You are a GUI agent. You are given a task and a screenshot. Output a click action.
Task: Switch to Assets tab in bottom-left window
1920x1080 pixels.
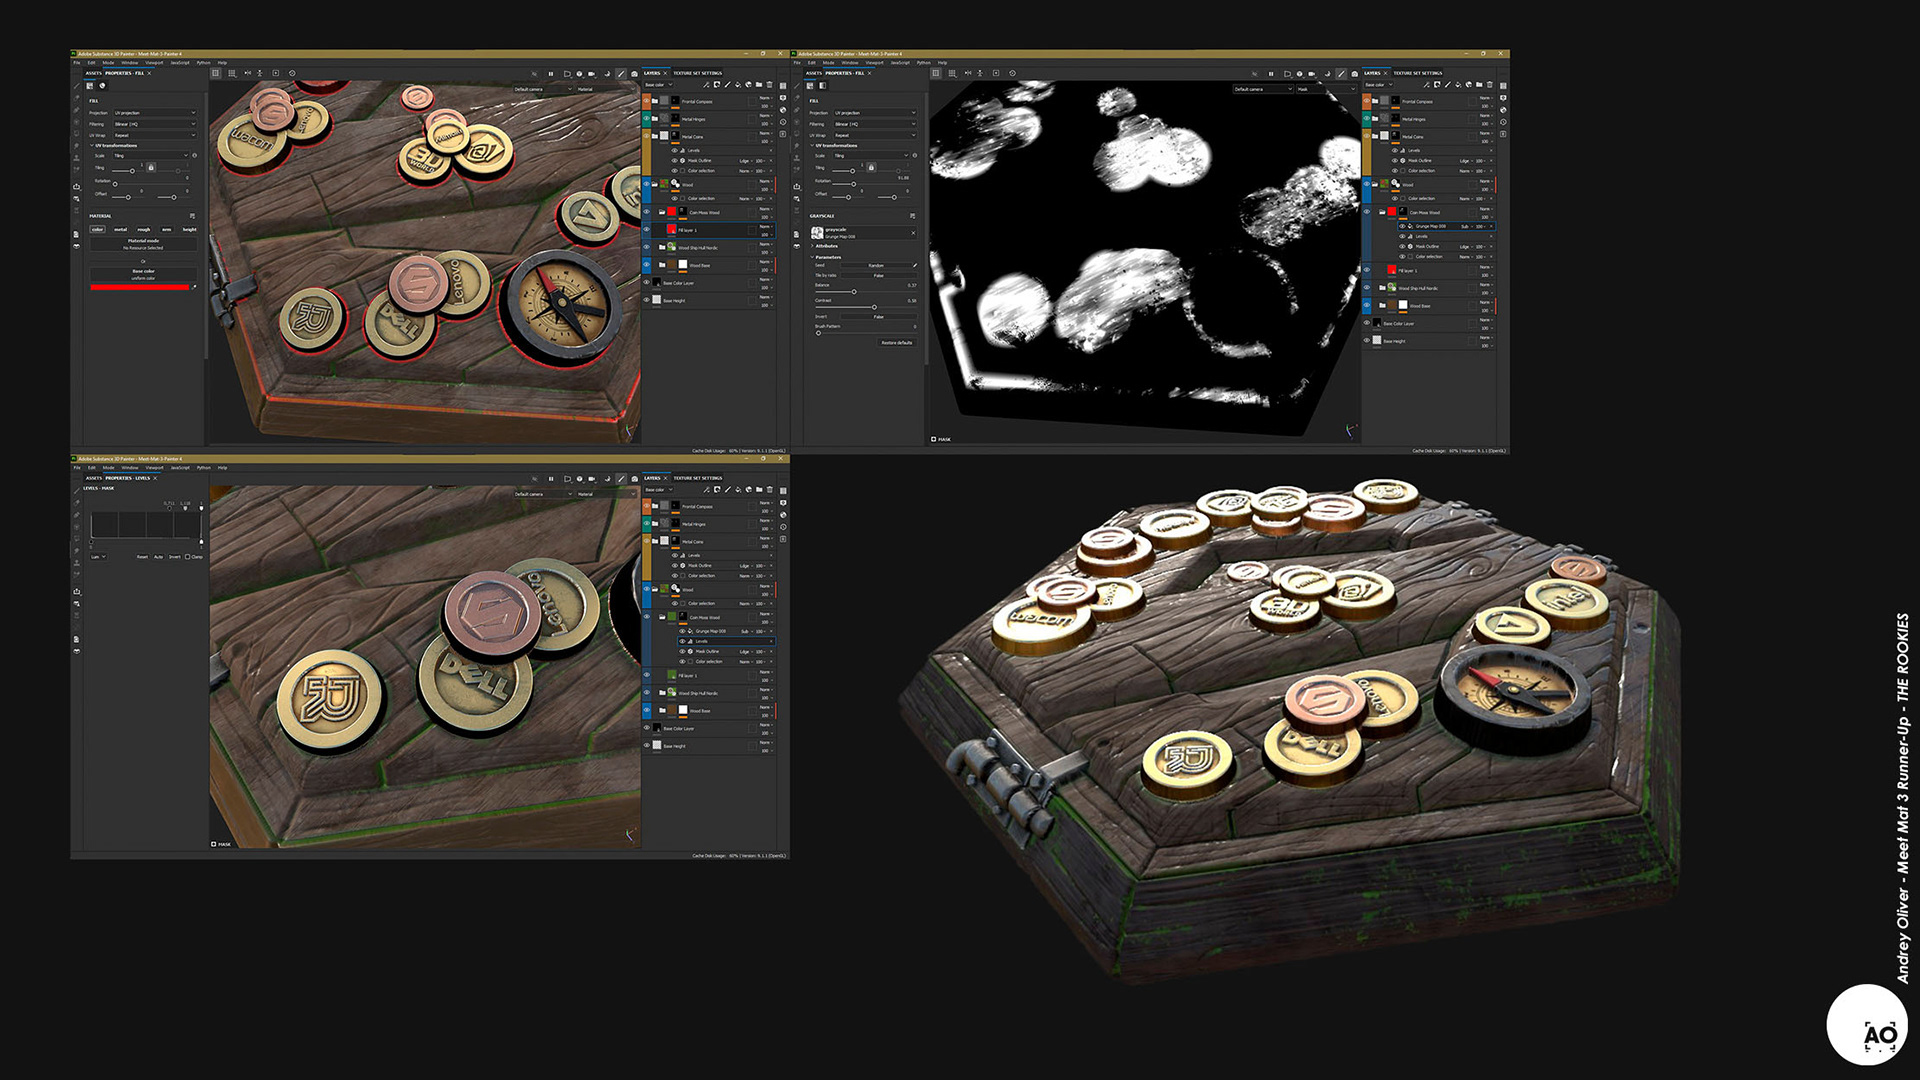[94, 478]
